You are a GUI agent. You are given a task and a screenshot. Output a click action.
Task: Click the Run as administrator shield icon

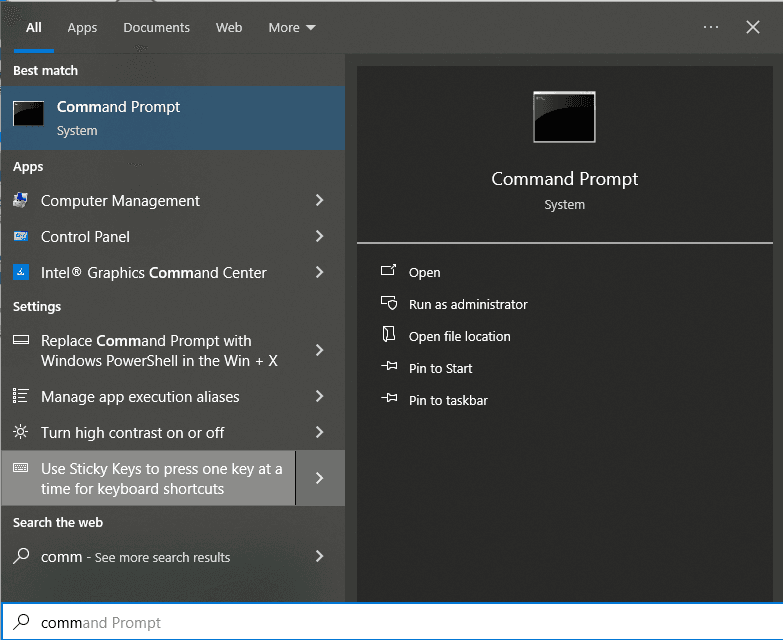389,304
